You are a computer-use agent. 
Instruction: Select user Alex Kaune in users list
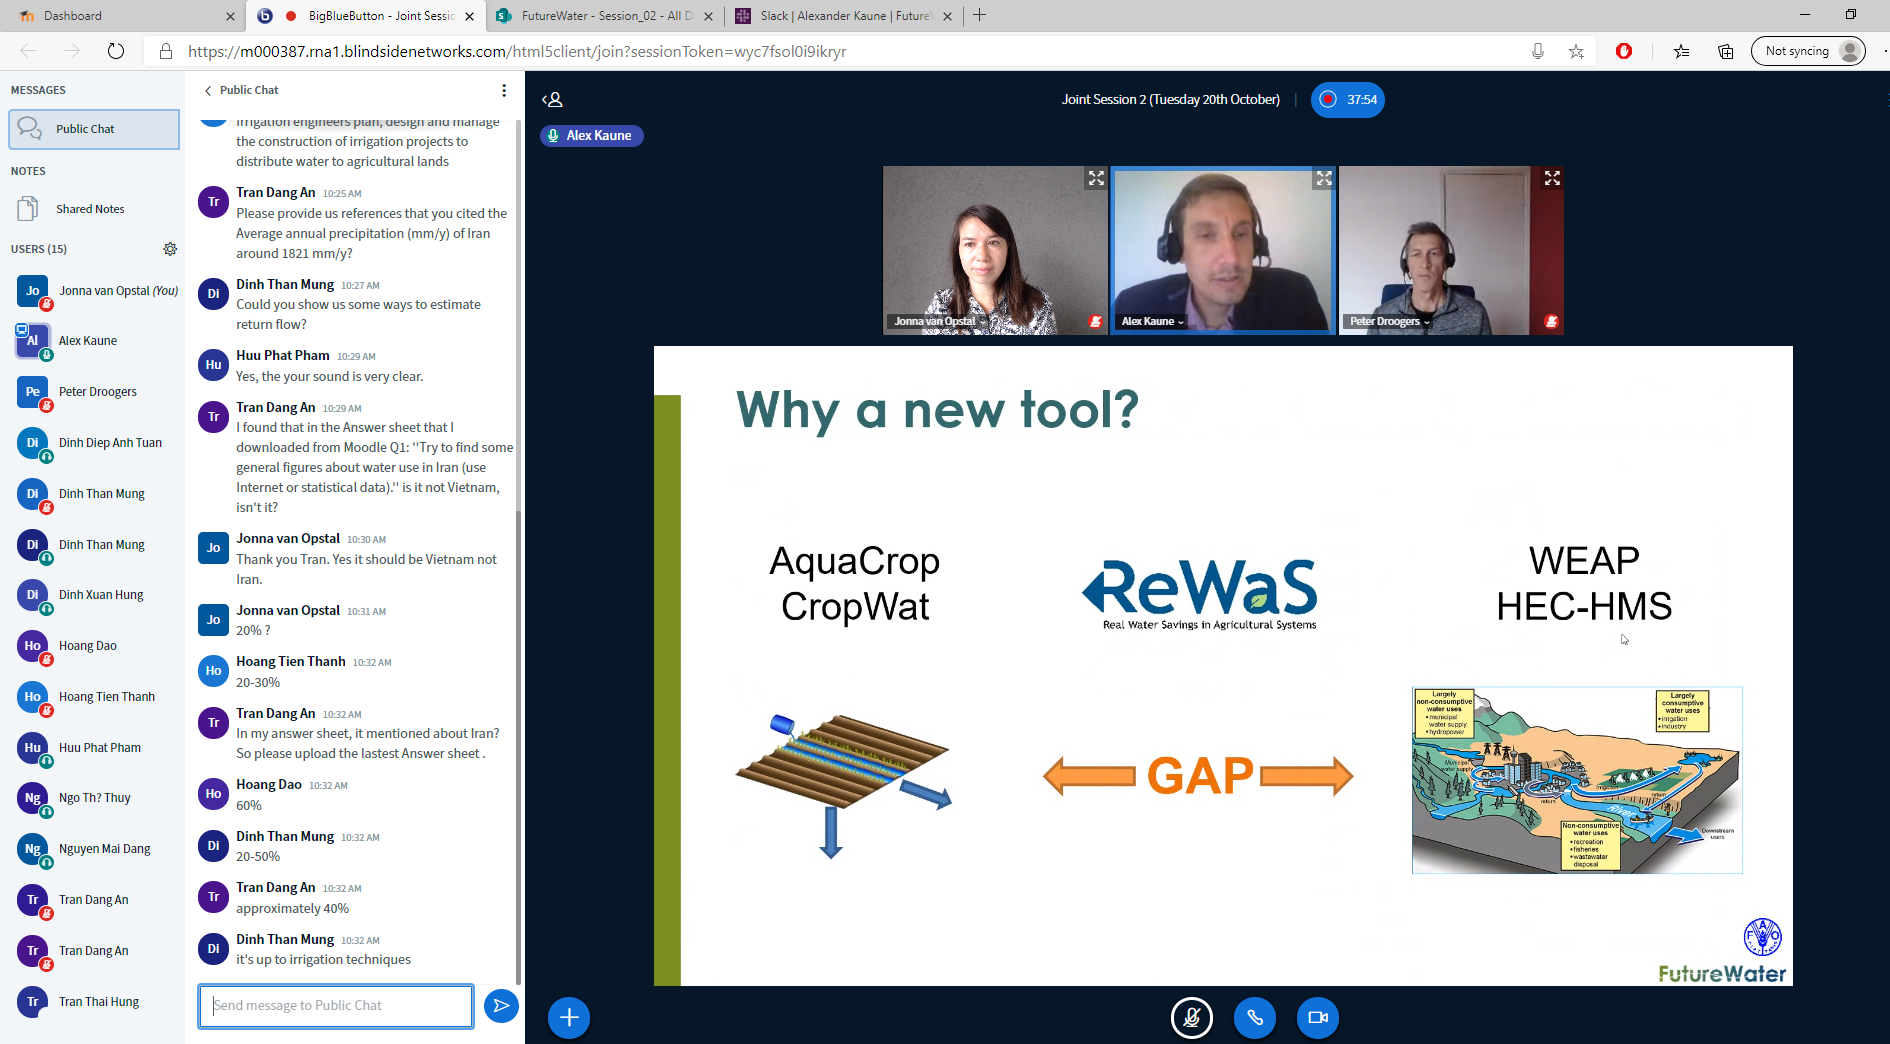click(92, 341)
